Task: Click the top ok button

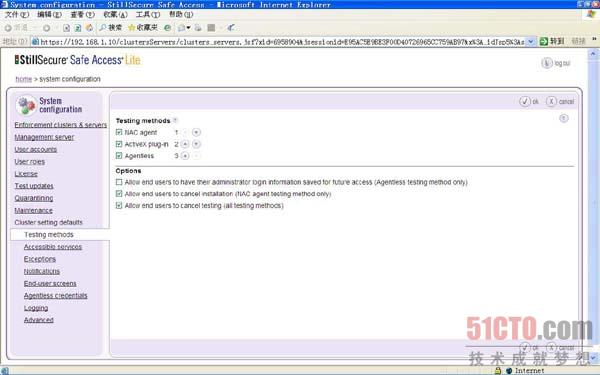Action: tap(529, 101)
